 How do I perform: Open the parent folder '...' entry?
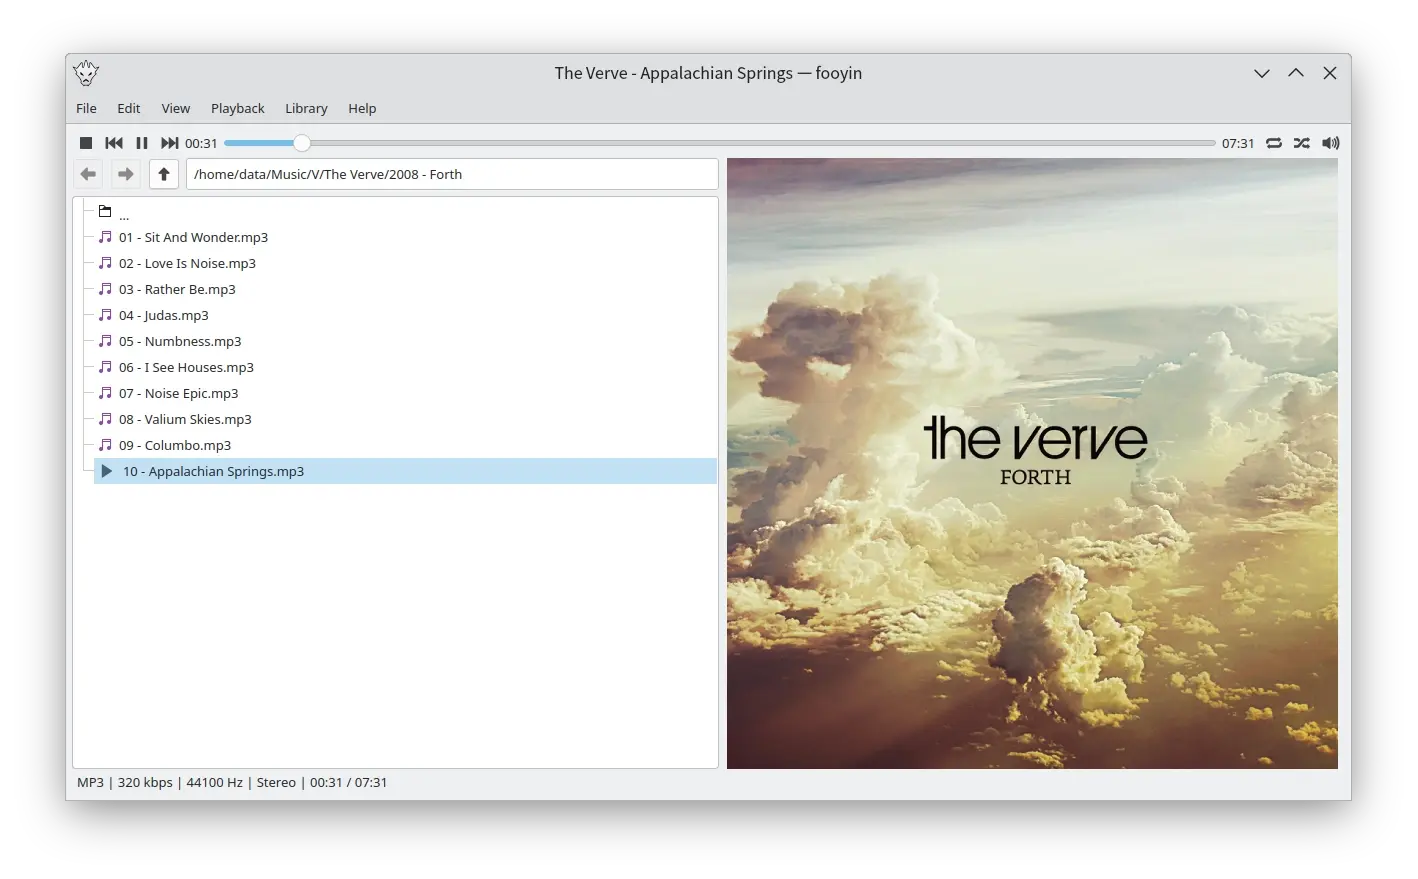123,212
